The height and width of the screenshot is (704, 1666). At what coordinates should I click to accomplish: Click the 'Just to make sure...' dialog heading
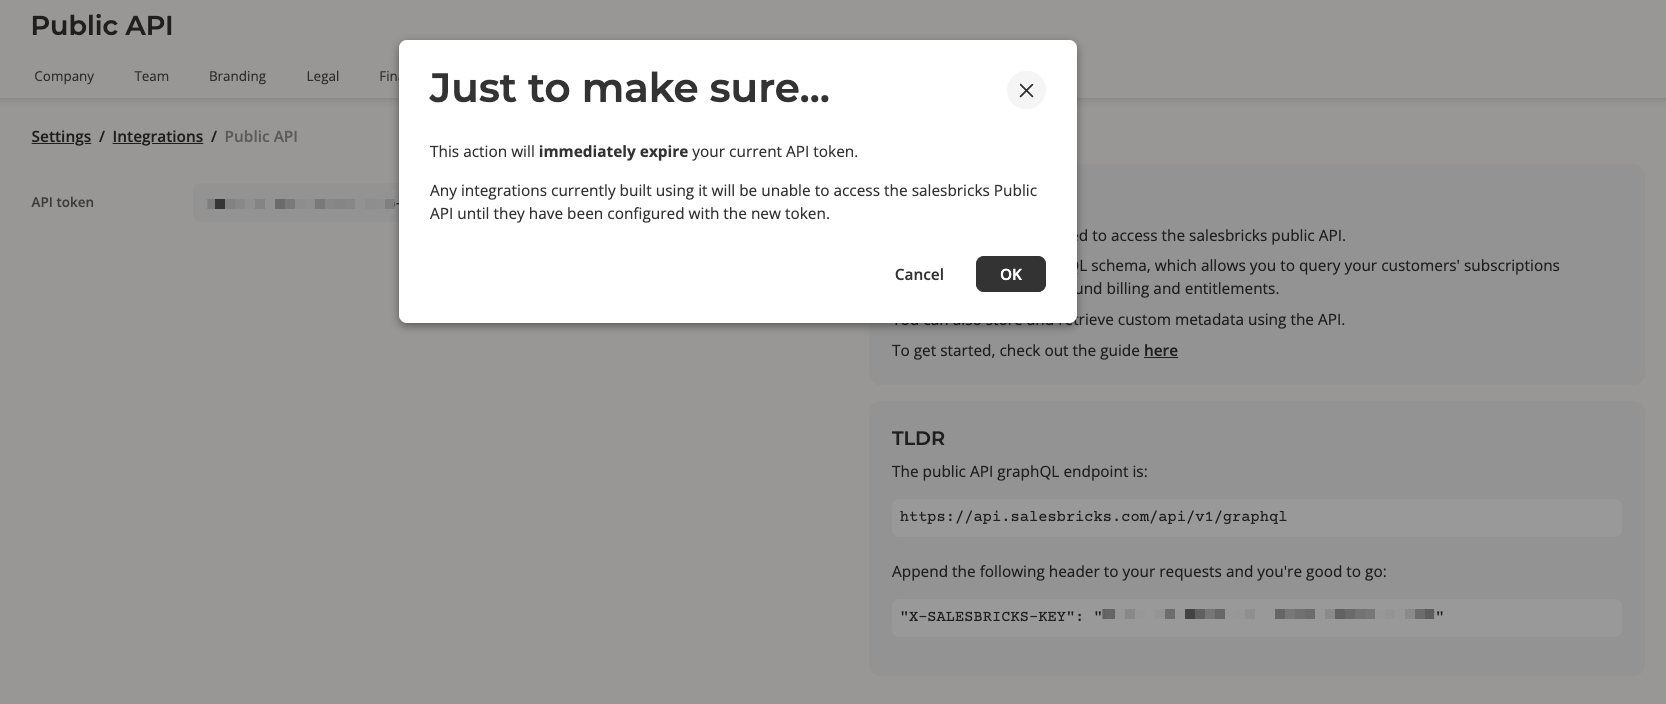tap(630, 88)
